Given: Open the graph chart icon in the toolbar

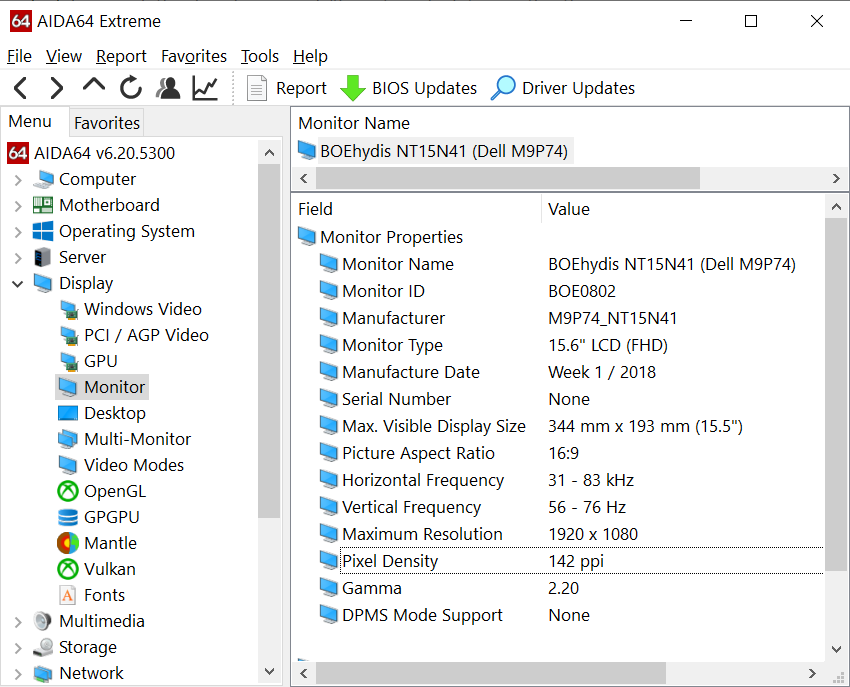Looking at the screenshot, I should [x=205, y=88].
